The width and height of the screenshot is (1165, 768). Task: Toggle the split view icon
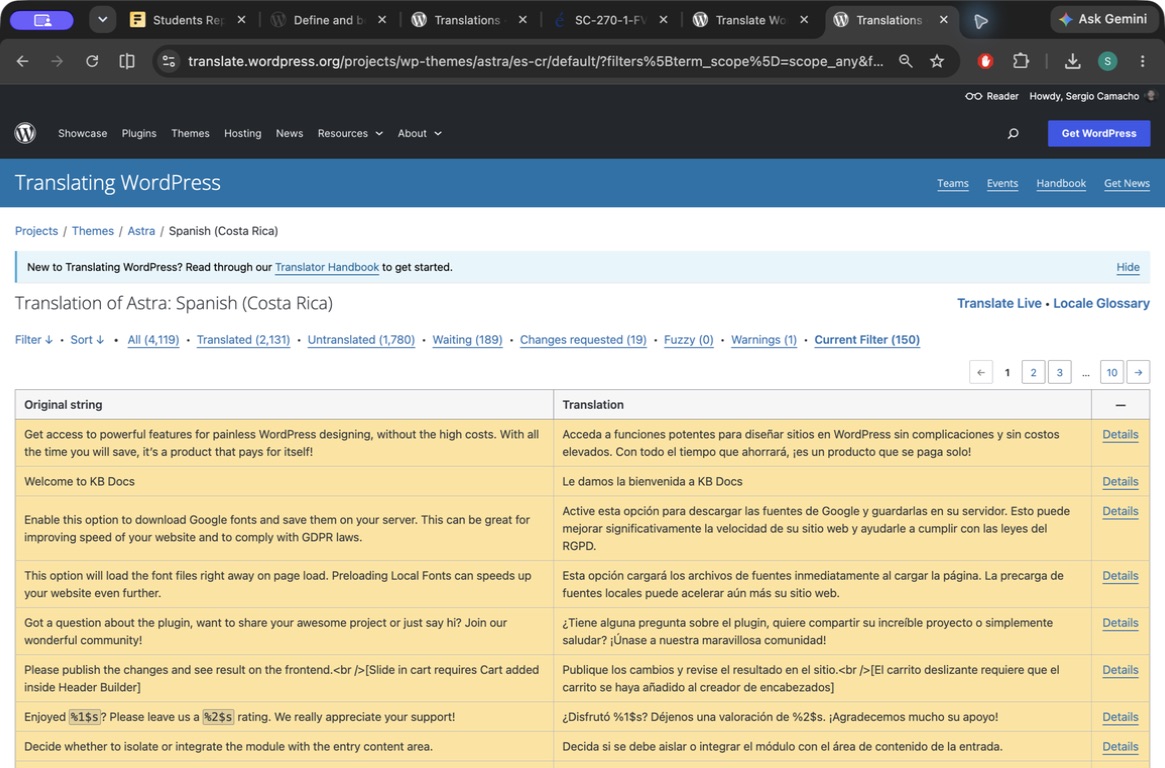(127, 61)
